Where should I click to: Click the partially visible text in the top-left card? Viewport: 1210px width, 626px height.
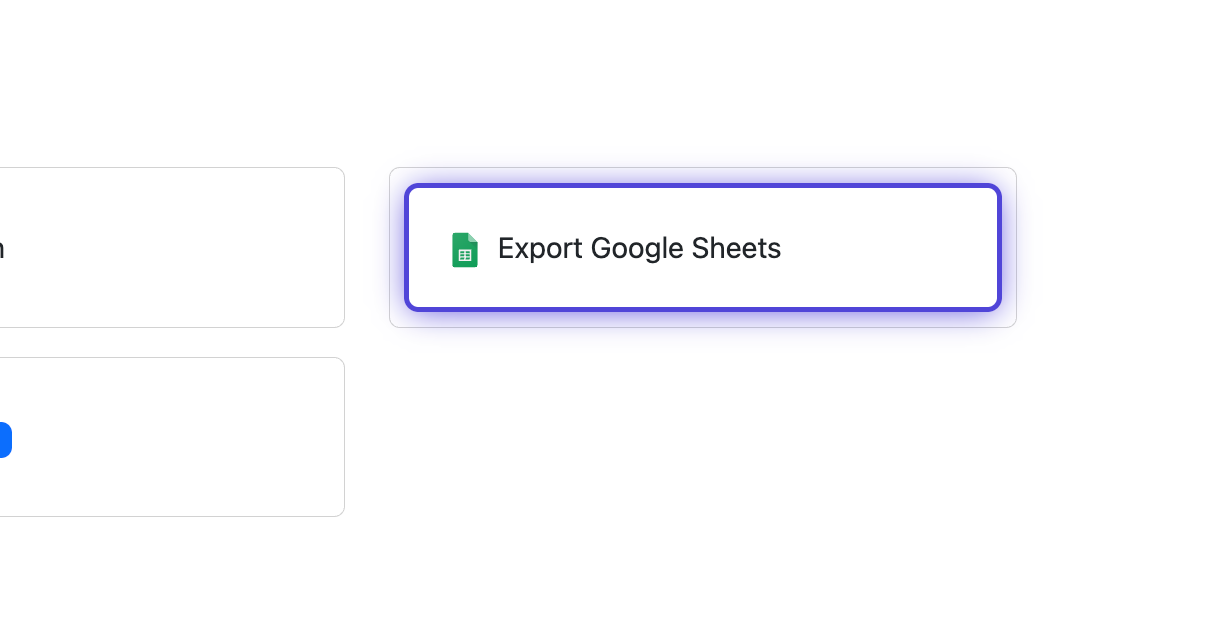point(2,250)
